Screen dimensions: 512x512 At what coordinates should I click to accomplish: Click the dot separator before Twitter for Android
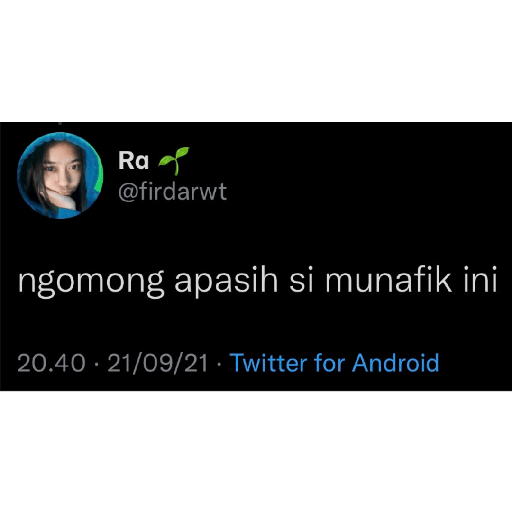click(x=219, y=364)
